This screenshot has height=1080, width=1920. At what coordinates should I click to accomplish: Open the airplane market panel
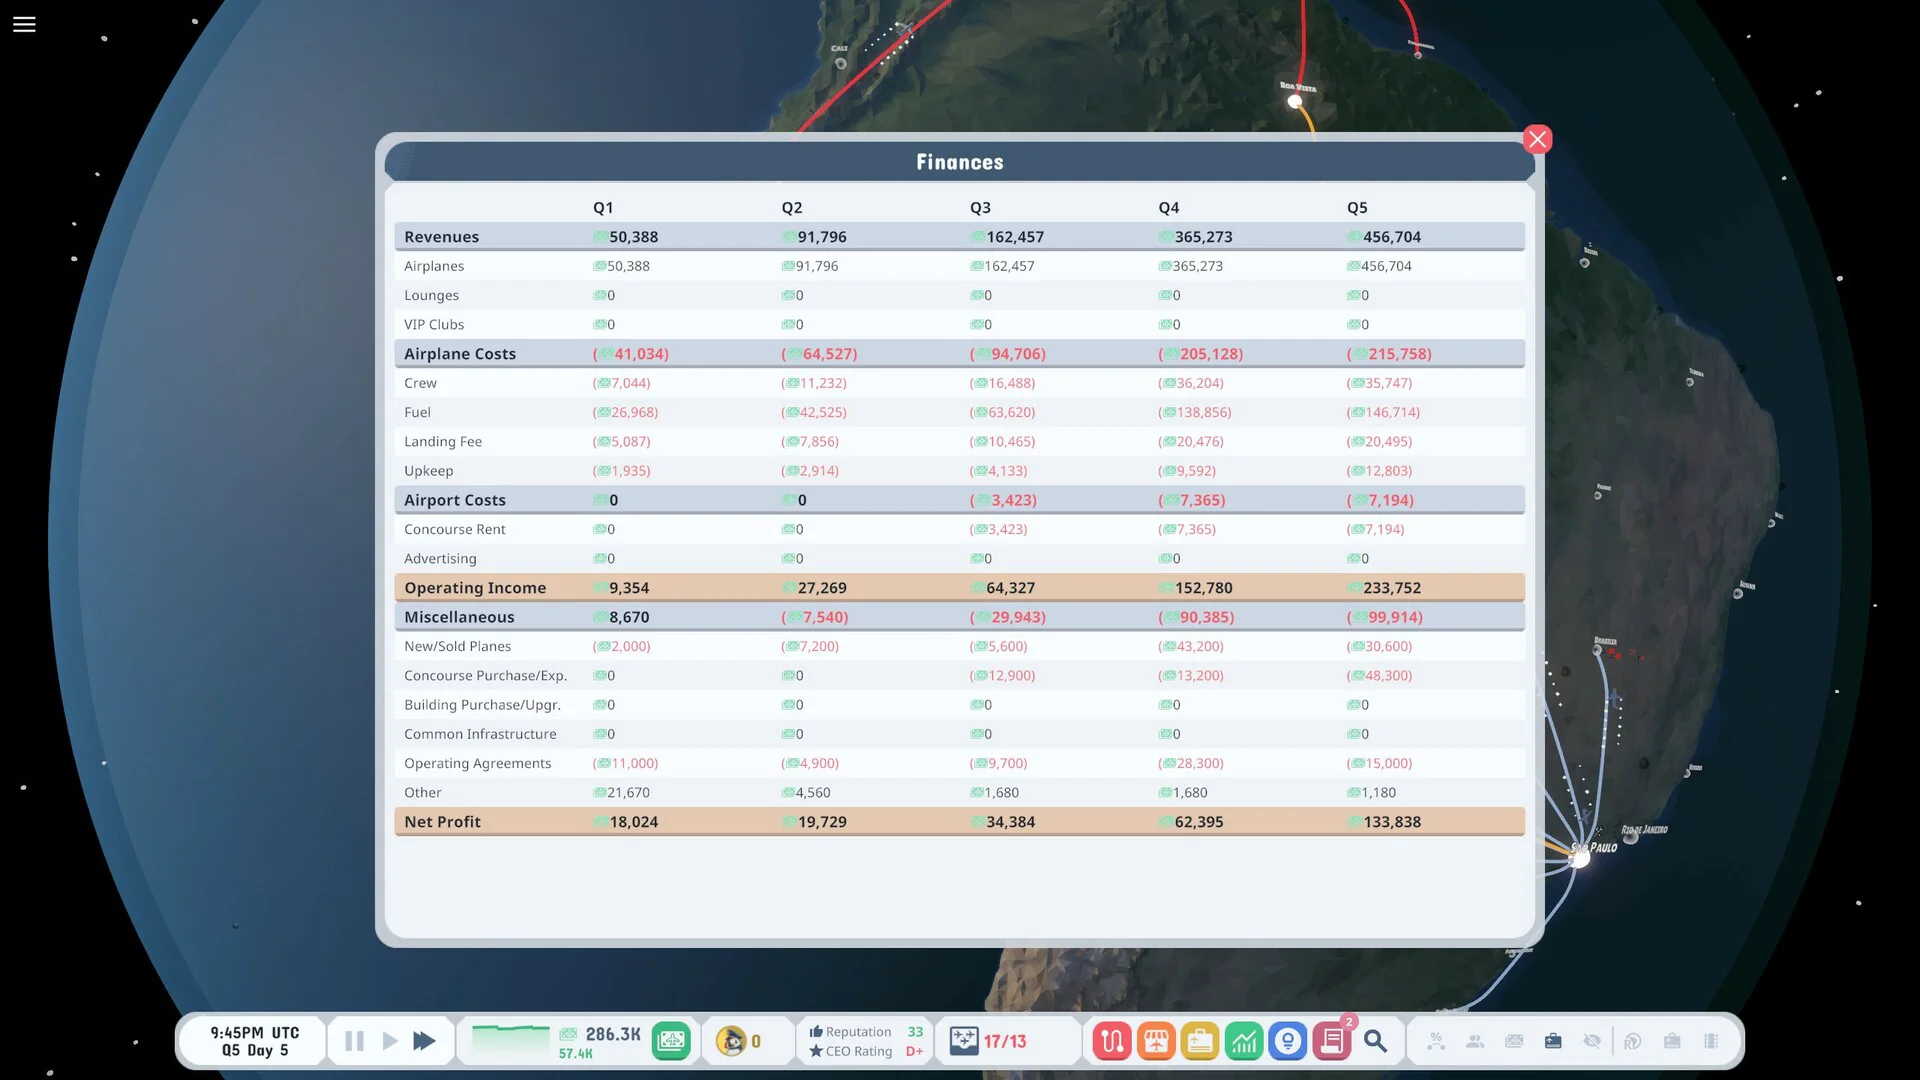[1155, 1040]
